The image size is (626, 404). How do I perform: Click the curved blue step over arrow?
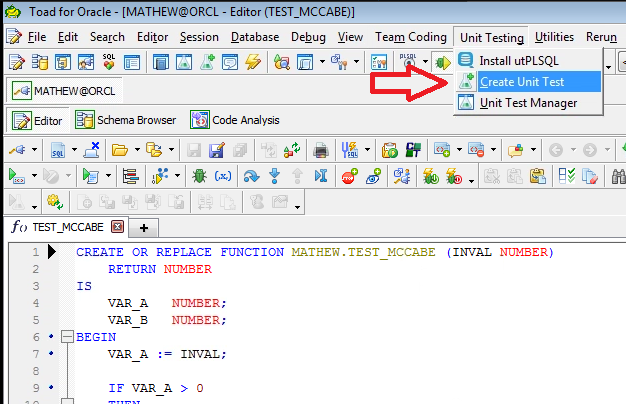(x=251, y=176)
